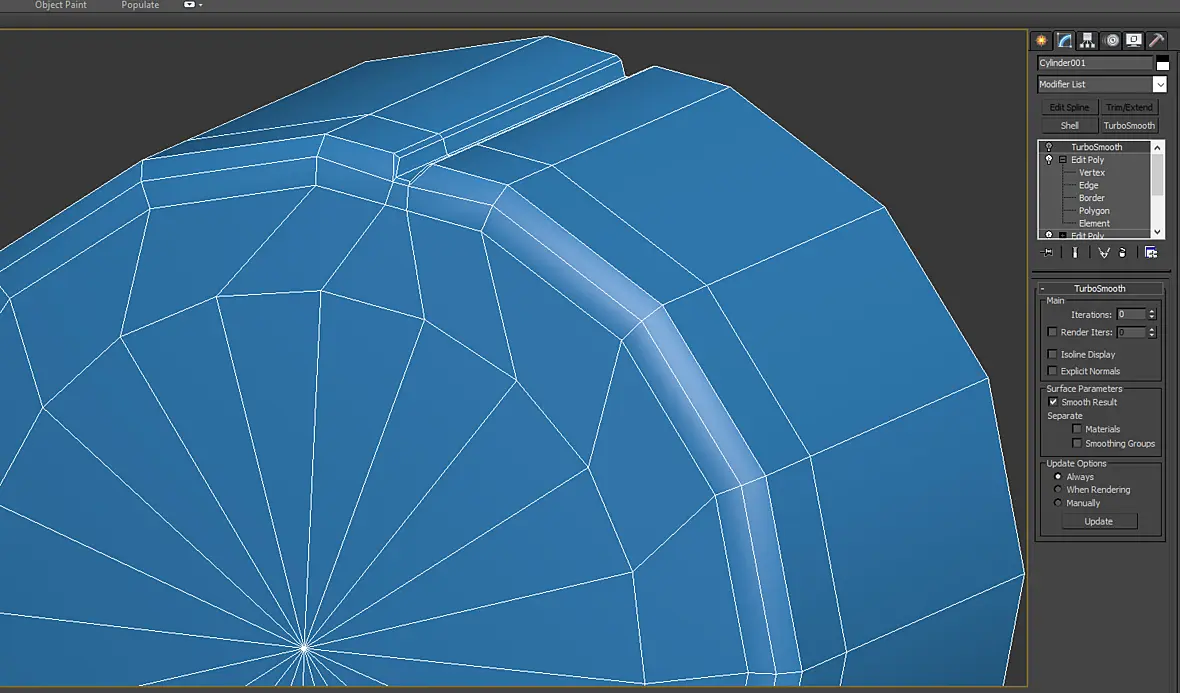Click the Update button
This screenshot has width=1180, height=693.
pyautogui.click(x=1099, y=521)
